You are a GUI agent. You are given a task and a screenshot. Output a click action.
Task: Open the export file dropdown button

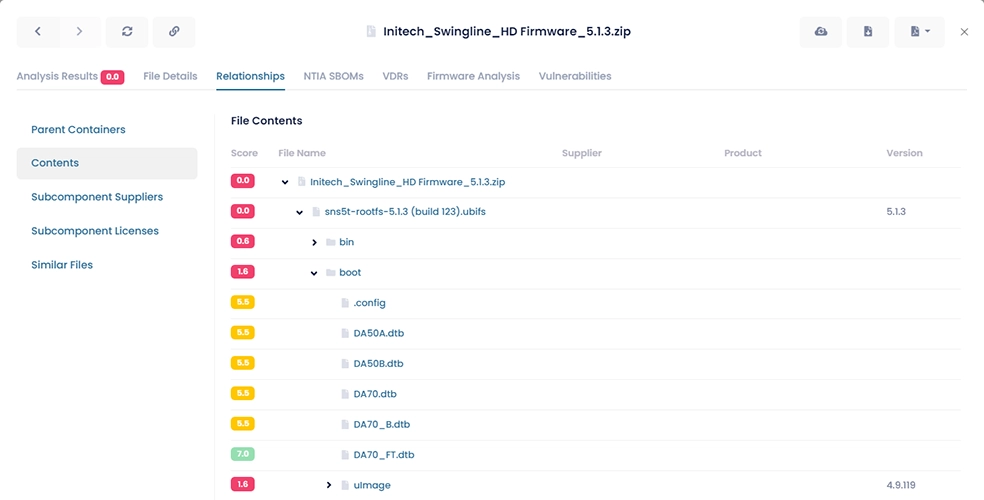coord(919,32)
